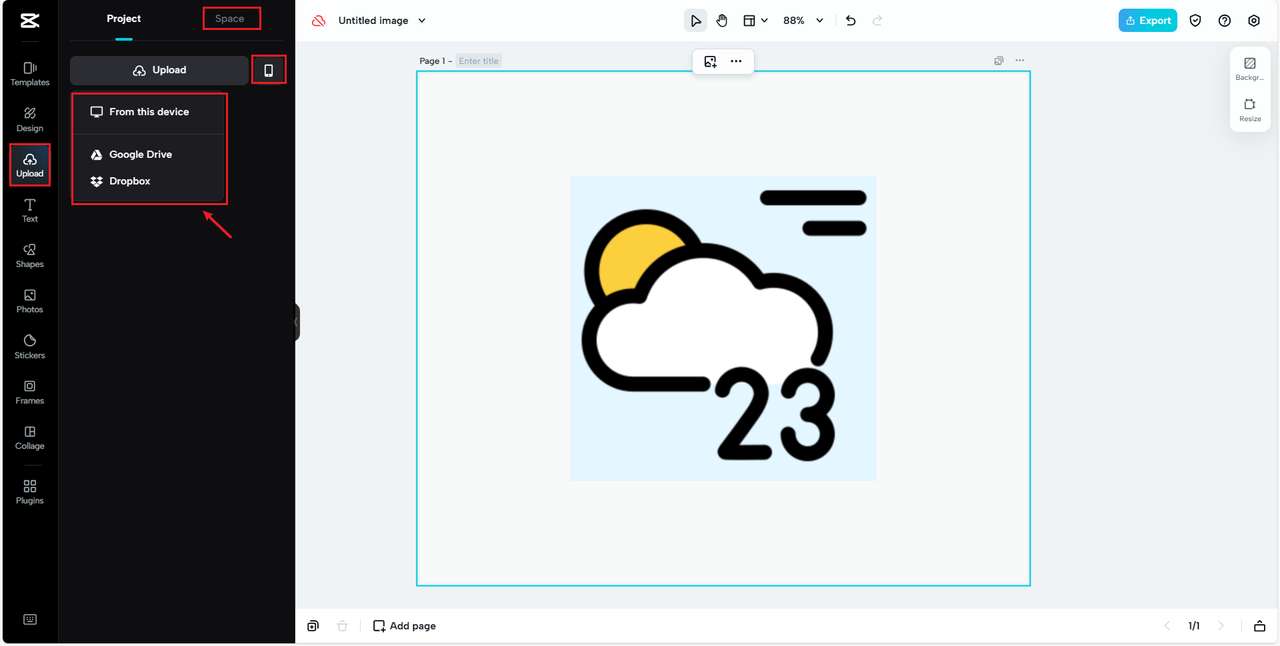1280x646 pixels.
Task: Upload from phone icon button
Action: click(269, 70)
